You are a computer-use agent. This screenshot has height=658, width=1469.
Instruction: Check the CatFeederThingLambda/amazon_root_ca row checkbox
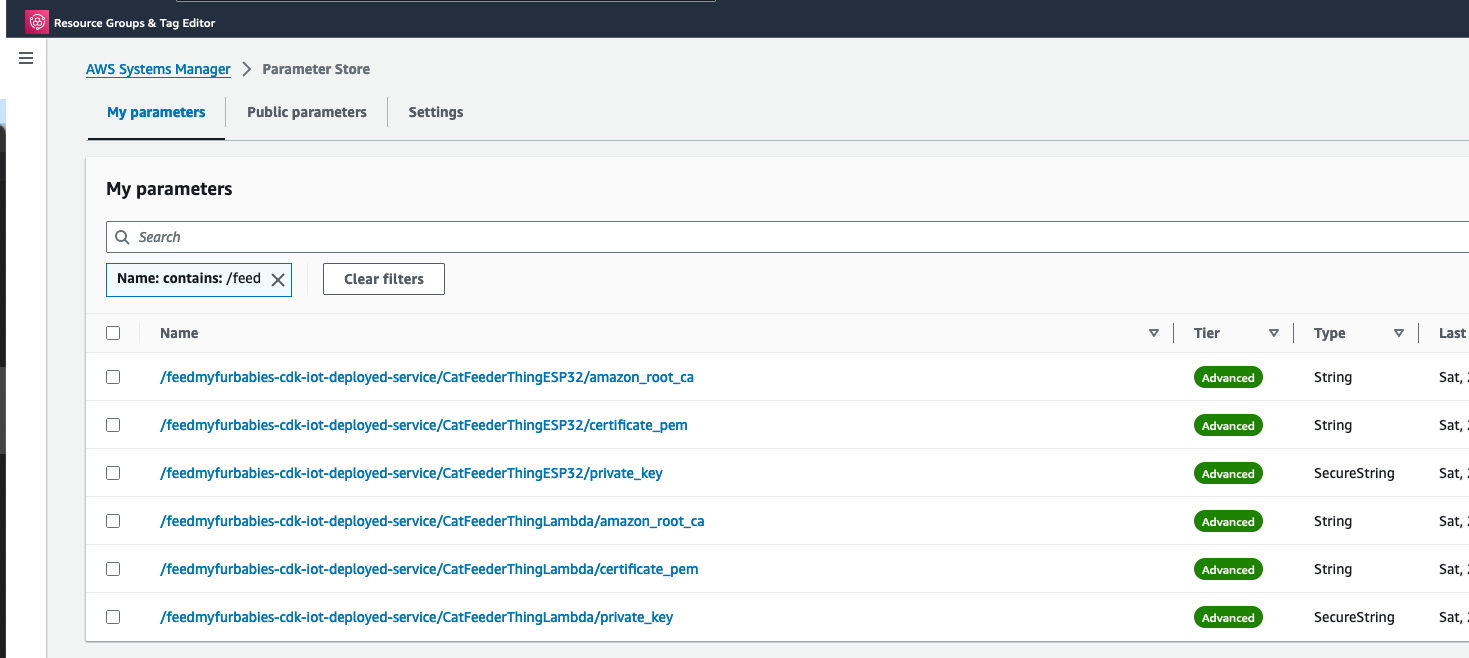click(x=113, y=521)
